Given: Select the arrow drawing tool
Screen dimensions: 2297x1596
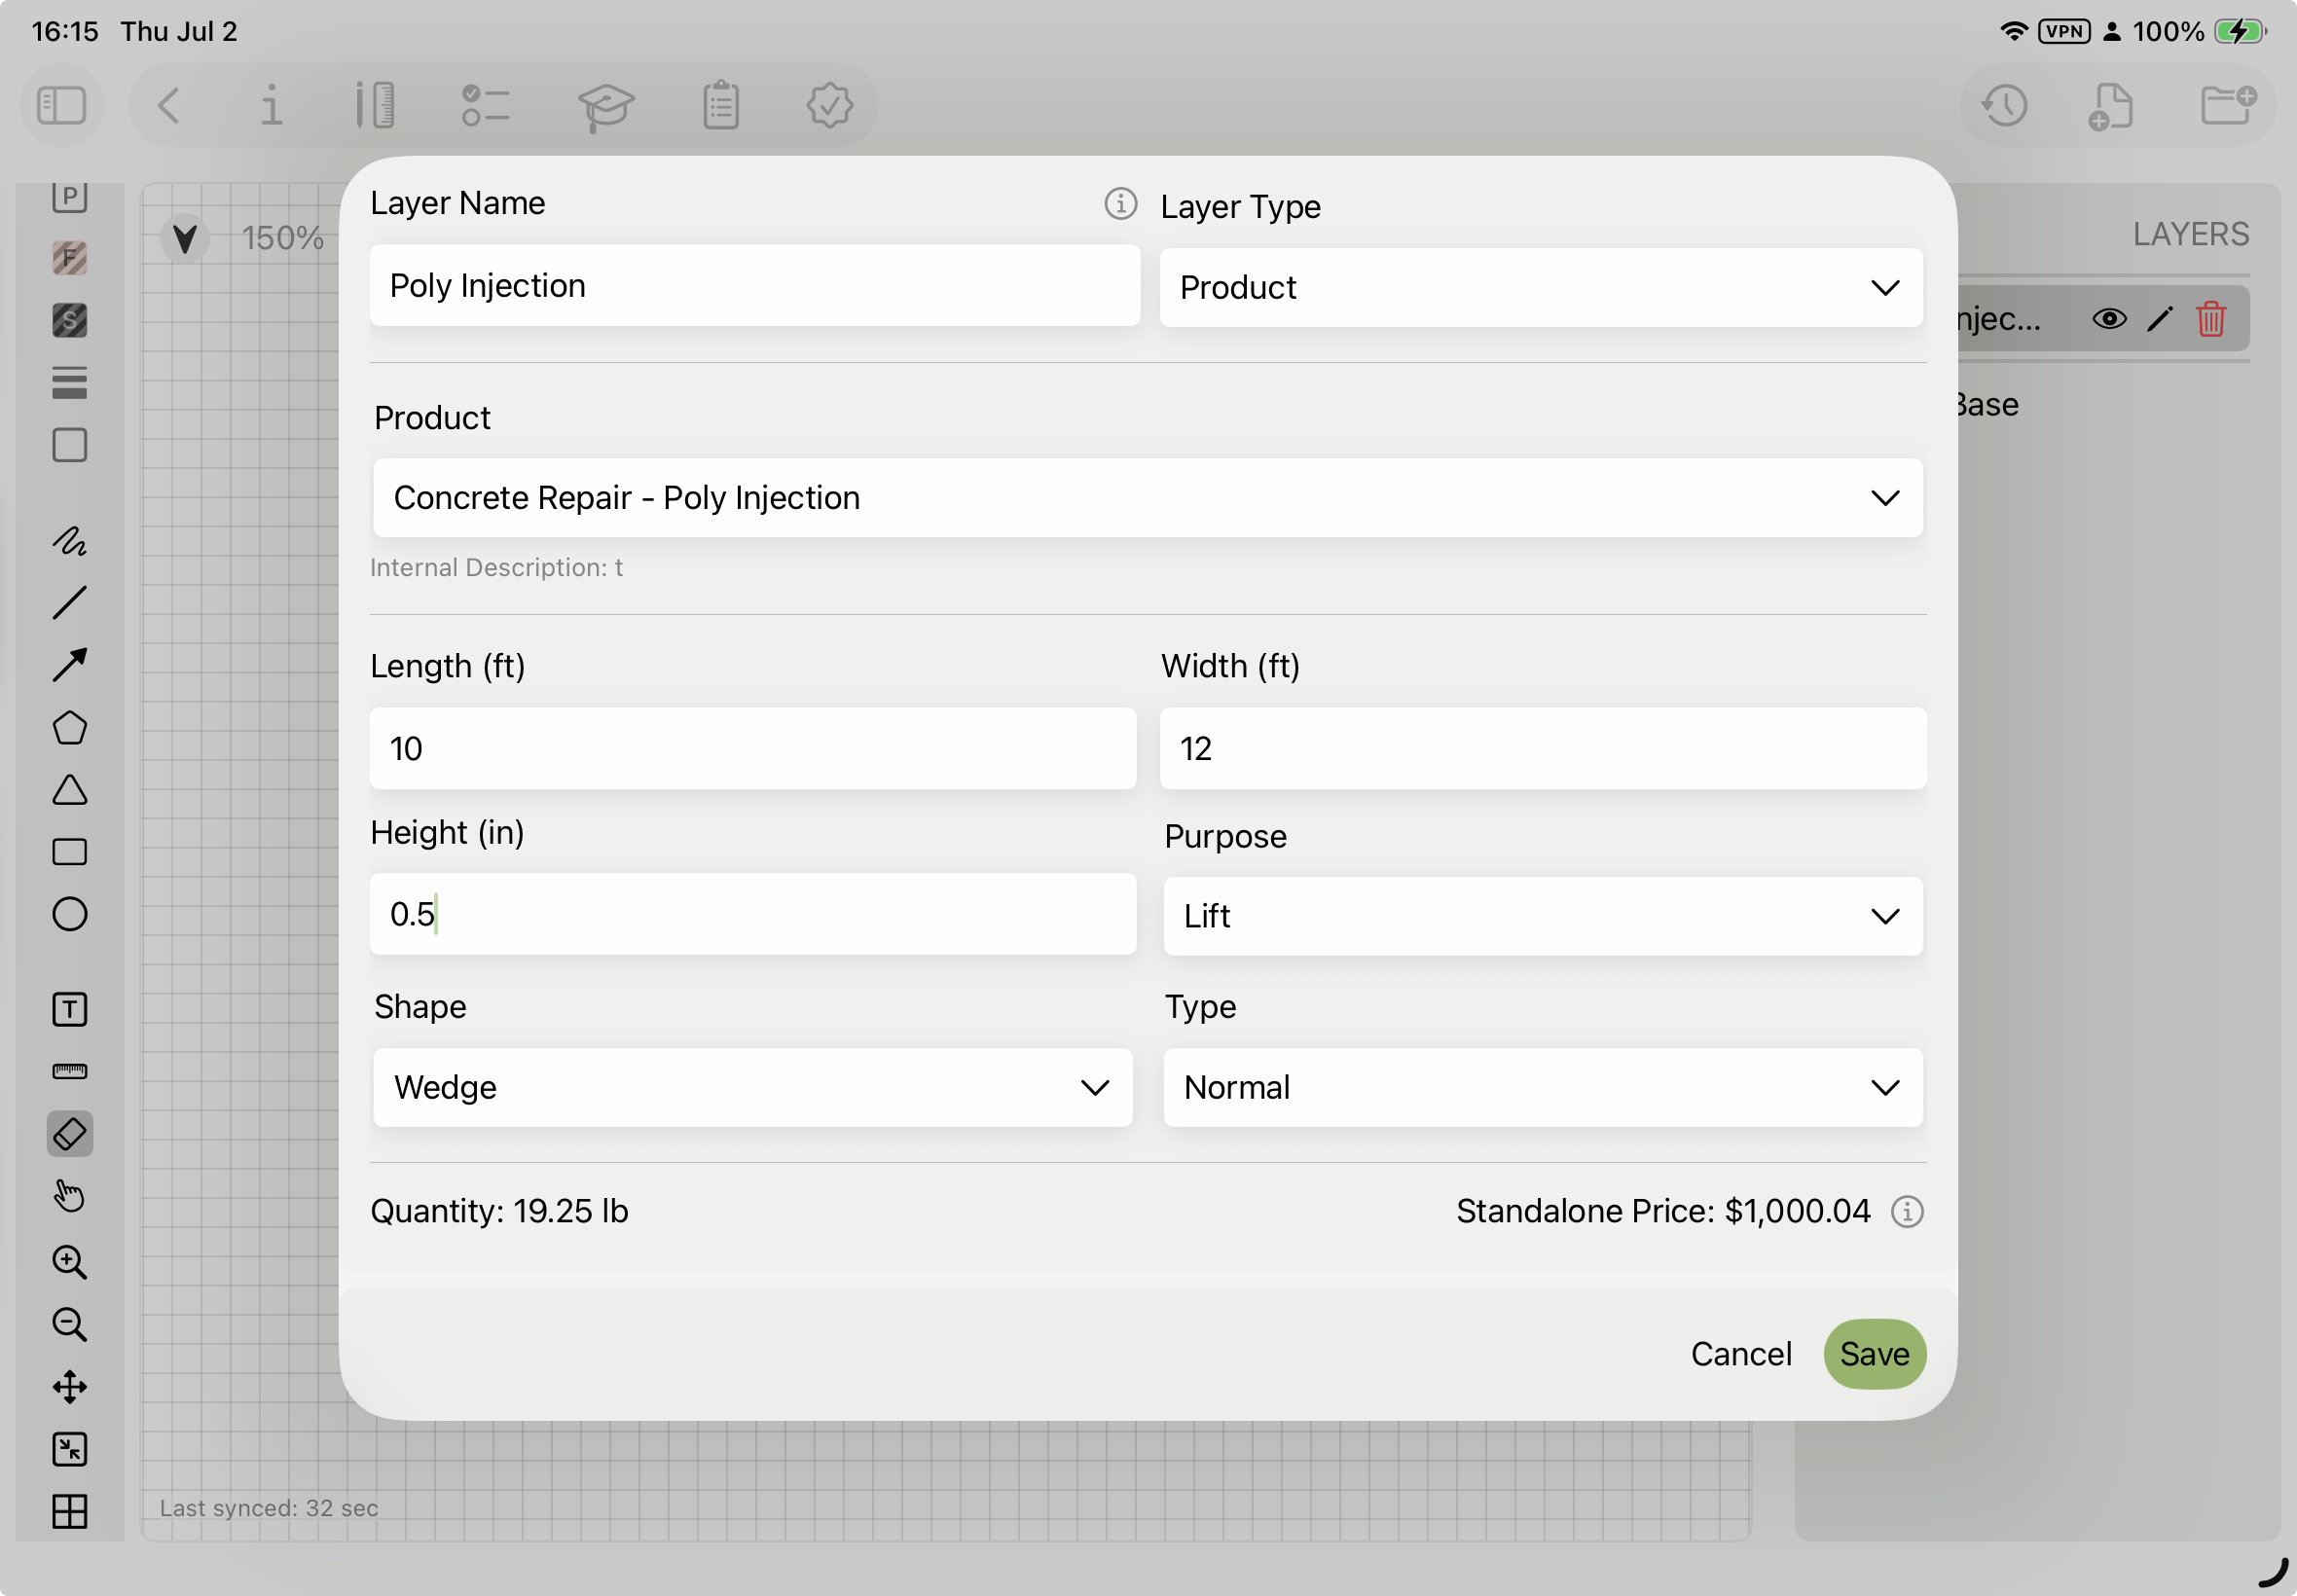Looking at the screenshot, I should pos(70,665).
